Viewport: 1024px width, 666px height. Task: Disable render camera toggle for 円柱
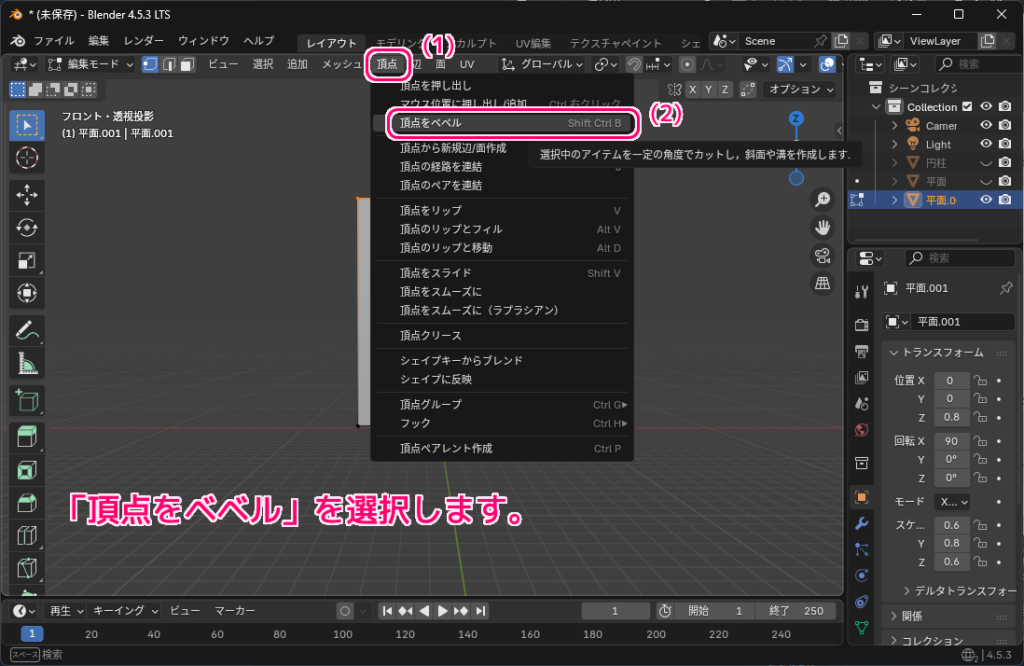(x=1006, y=162)
